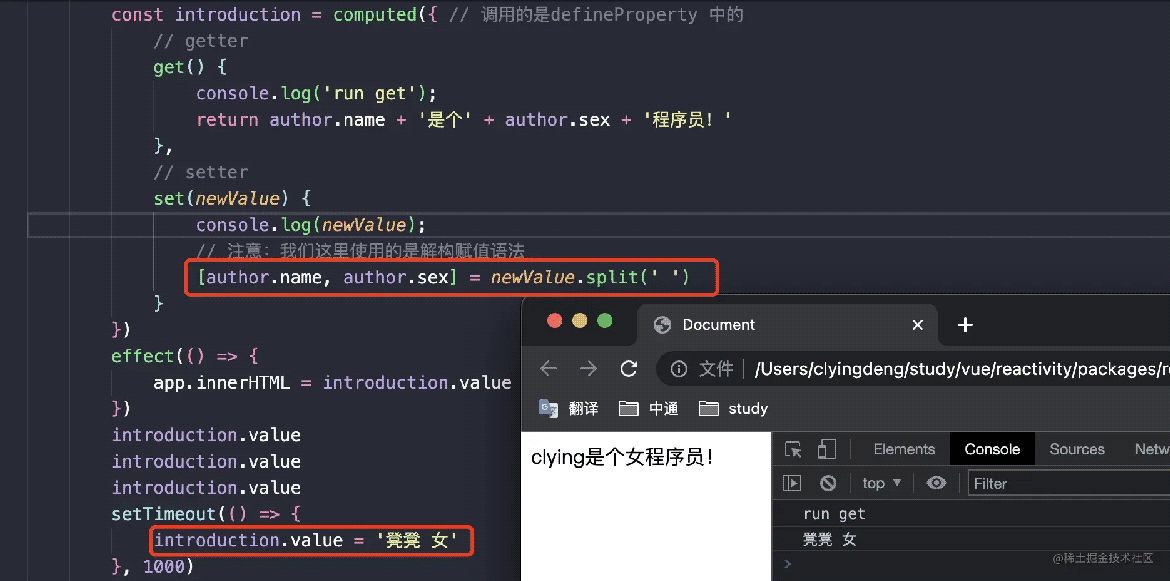Open a new browser tab
1170x581 pixels.
(x=965, y=325)
